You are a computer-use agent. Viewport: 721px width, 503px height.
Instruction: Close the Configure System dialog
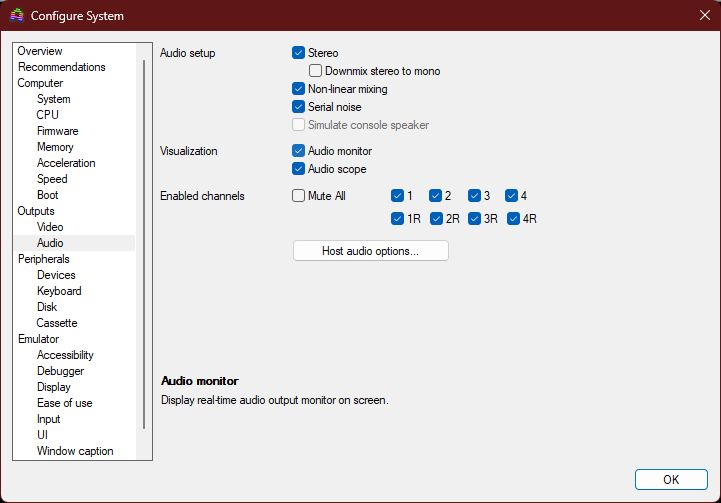pyautogui.click(x=702, y=16)
